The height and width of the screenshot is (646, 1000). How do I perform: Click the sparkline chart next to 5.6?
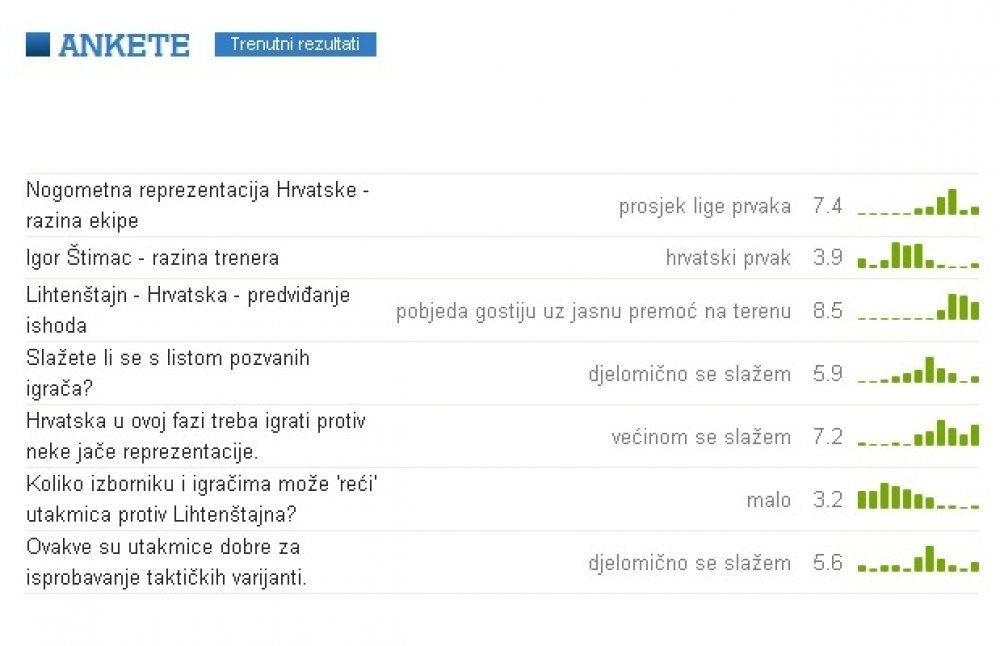(x=918, y=559)
